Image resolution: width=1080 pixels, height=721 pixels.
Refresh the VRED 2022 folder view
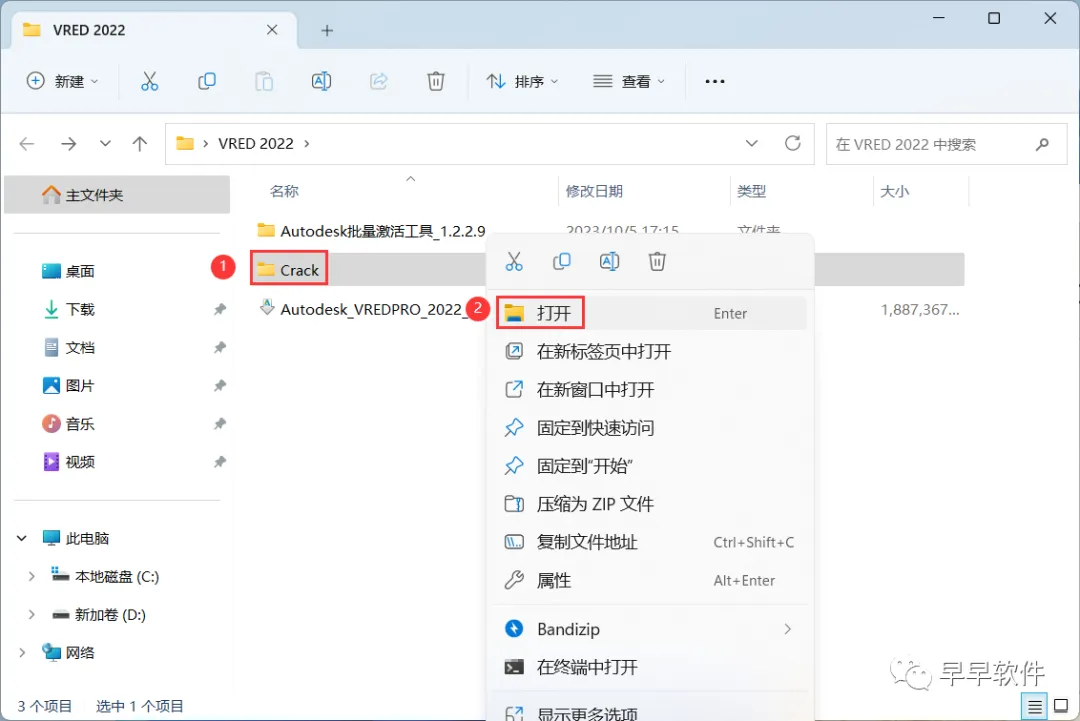[793, 143]
